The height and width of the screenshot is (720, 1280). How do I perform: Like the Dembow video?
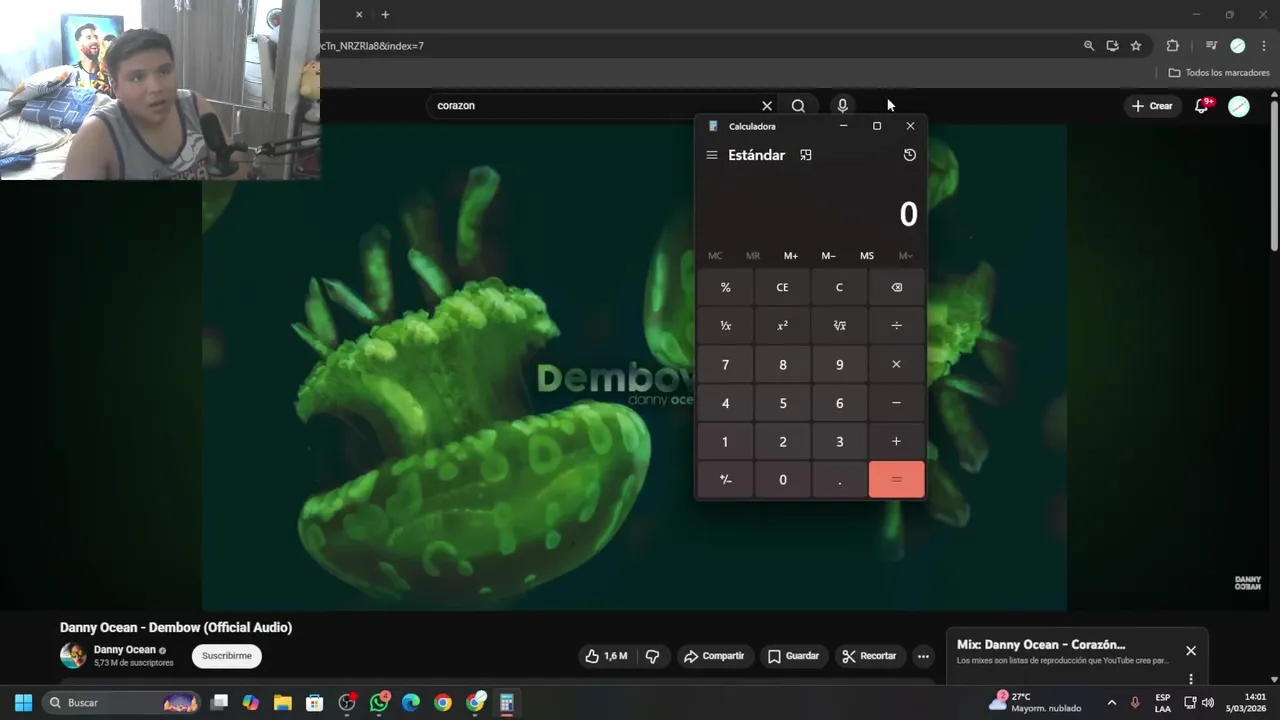point(606,656)
